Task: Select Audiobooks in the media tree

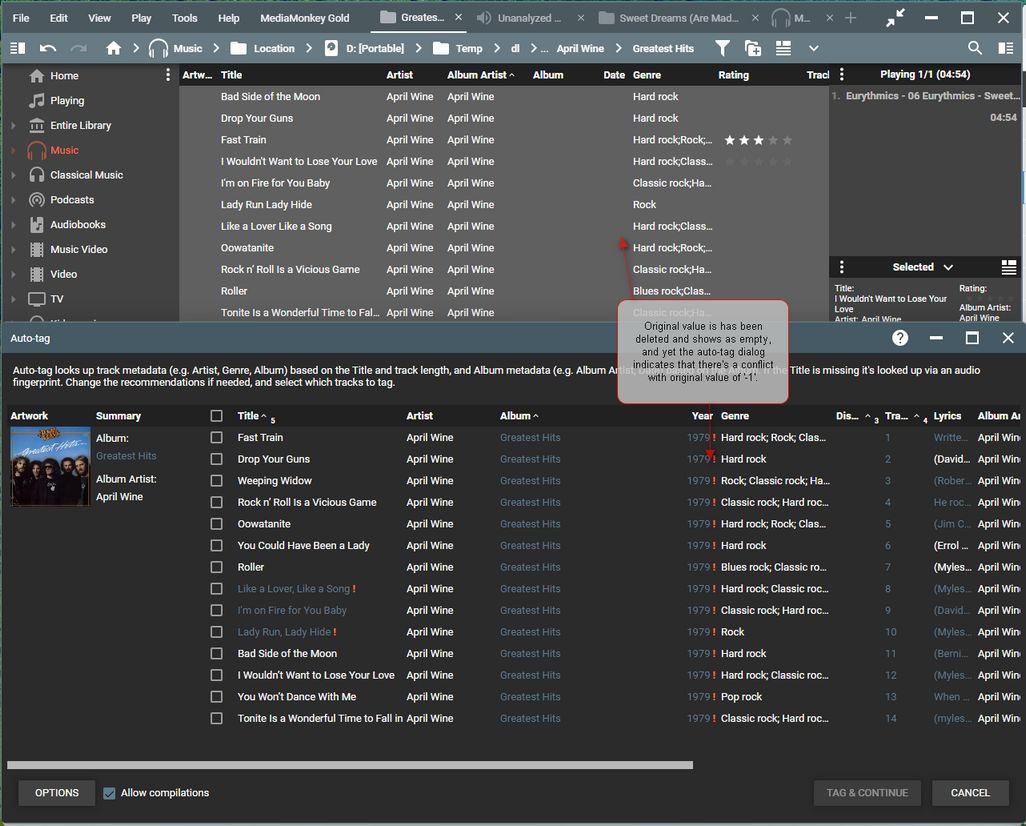Action: pyautogui.click(x=77, y=225)
